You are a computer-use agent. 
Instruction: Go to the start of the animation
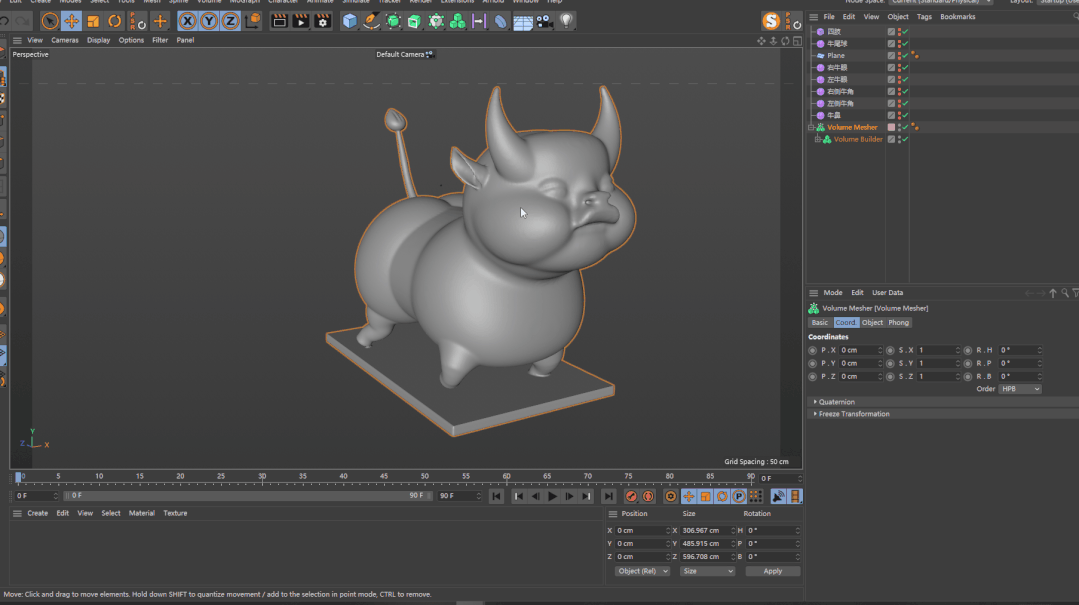(496, 496)
